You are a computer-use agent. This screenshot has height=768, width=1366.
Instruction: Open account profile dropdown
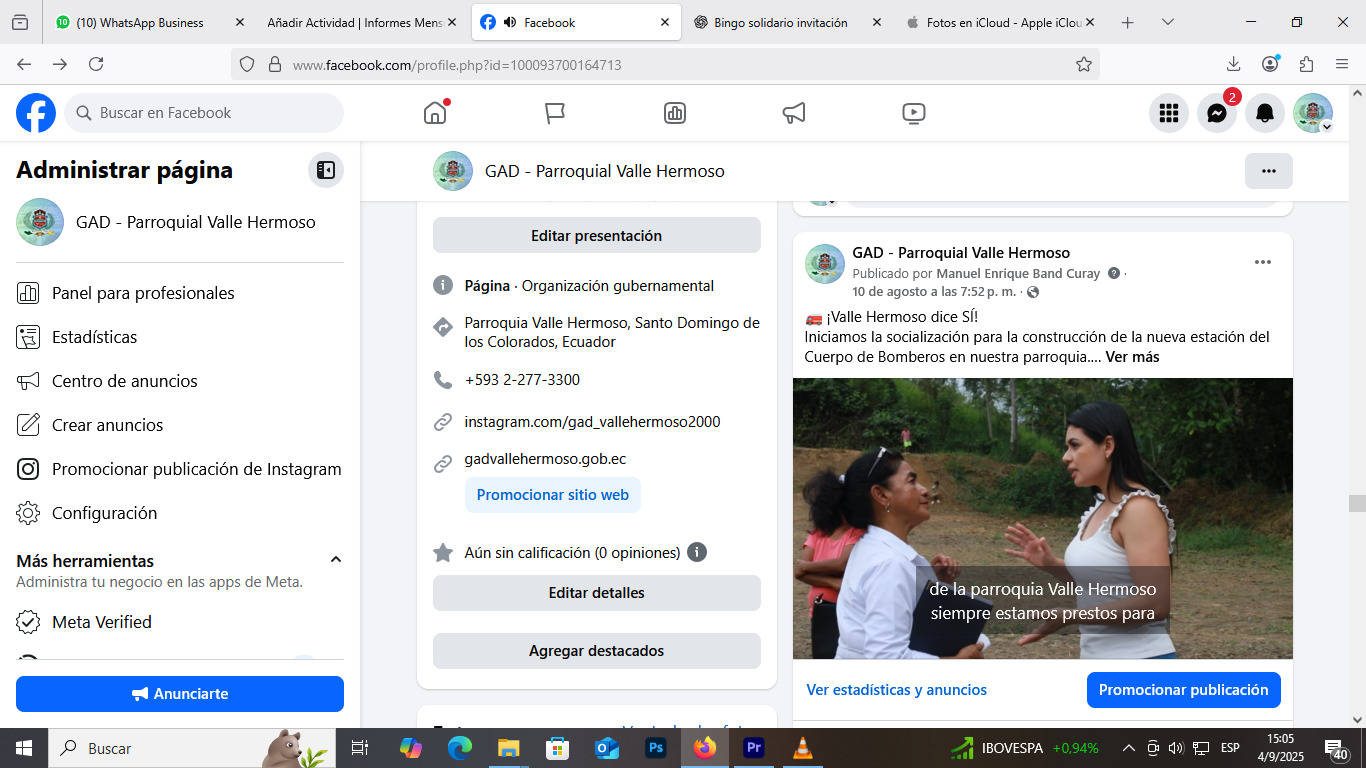pos(1312,113)
